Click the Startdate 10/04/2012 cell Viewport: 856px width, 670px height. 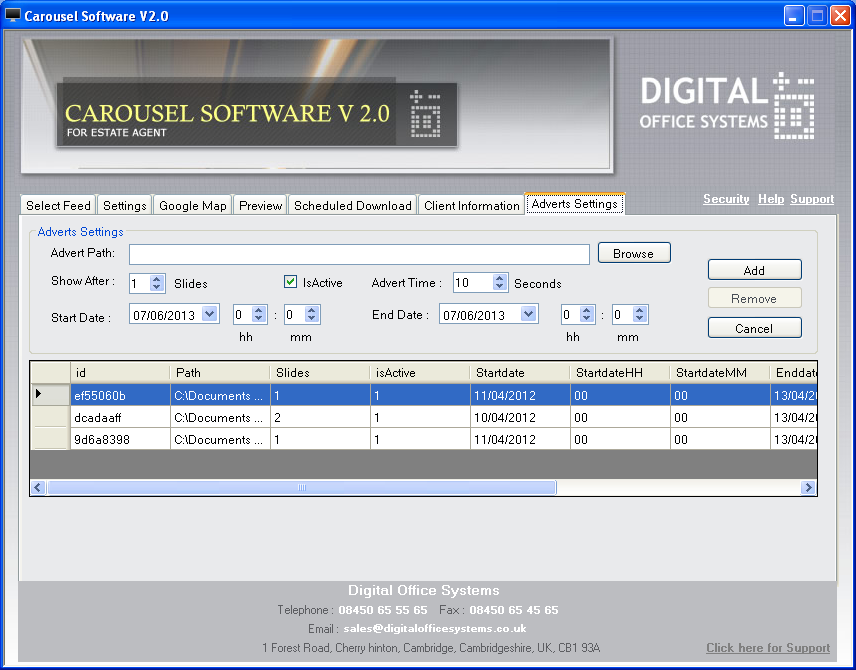[x=520, y=417]
